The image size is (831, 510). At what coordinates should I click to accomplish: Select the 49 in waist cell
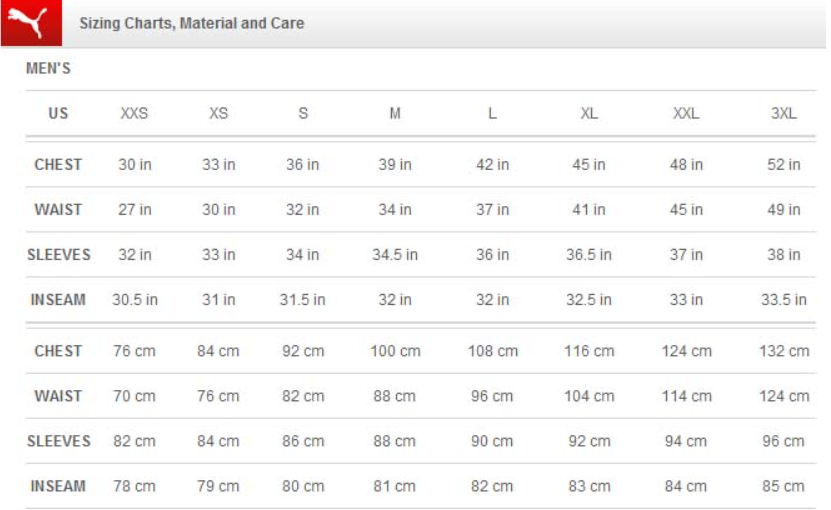click(784, 210)
